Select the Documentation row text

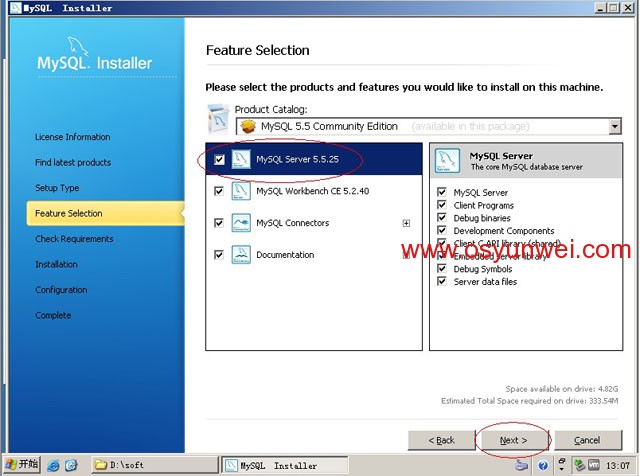click(285, 255)
